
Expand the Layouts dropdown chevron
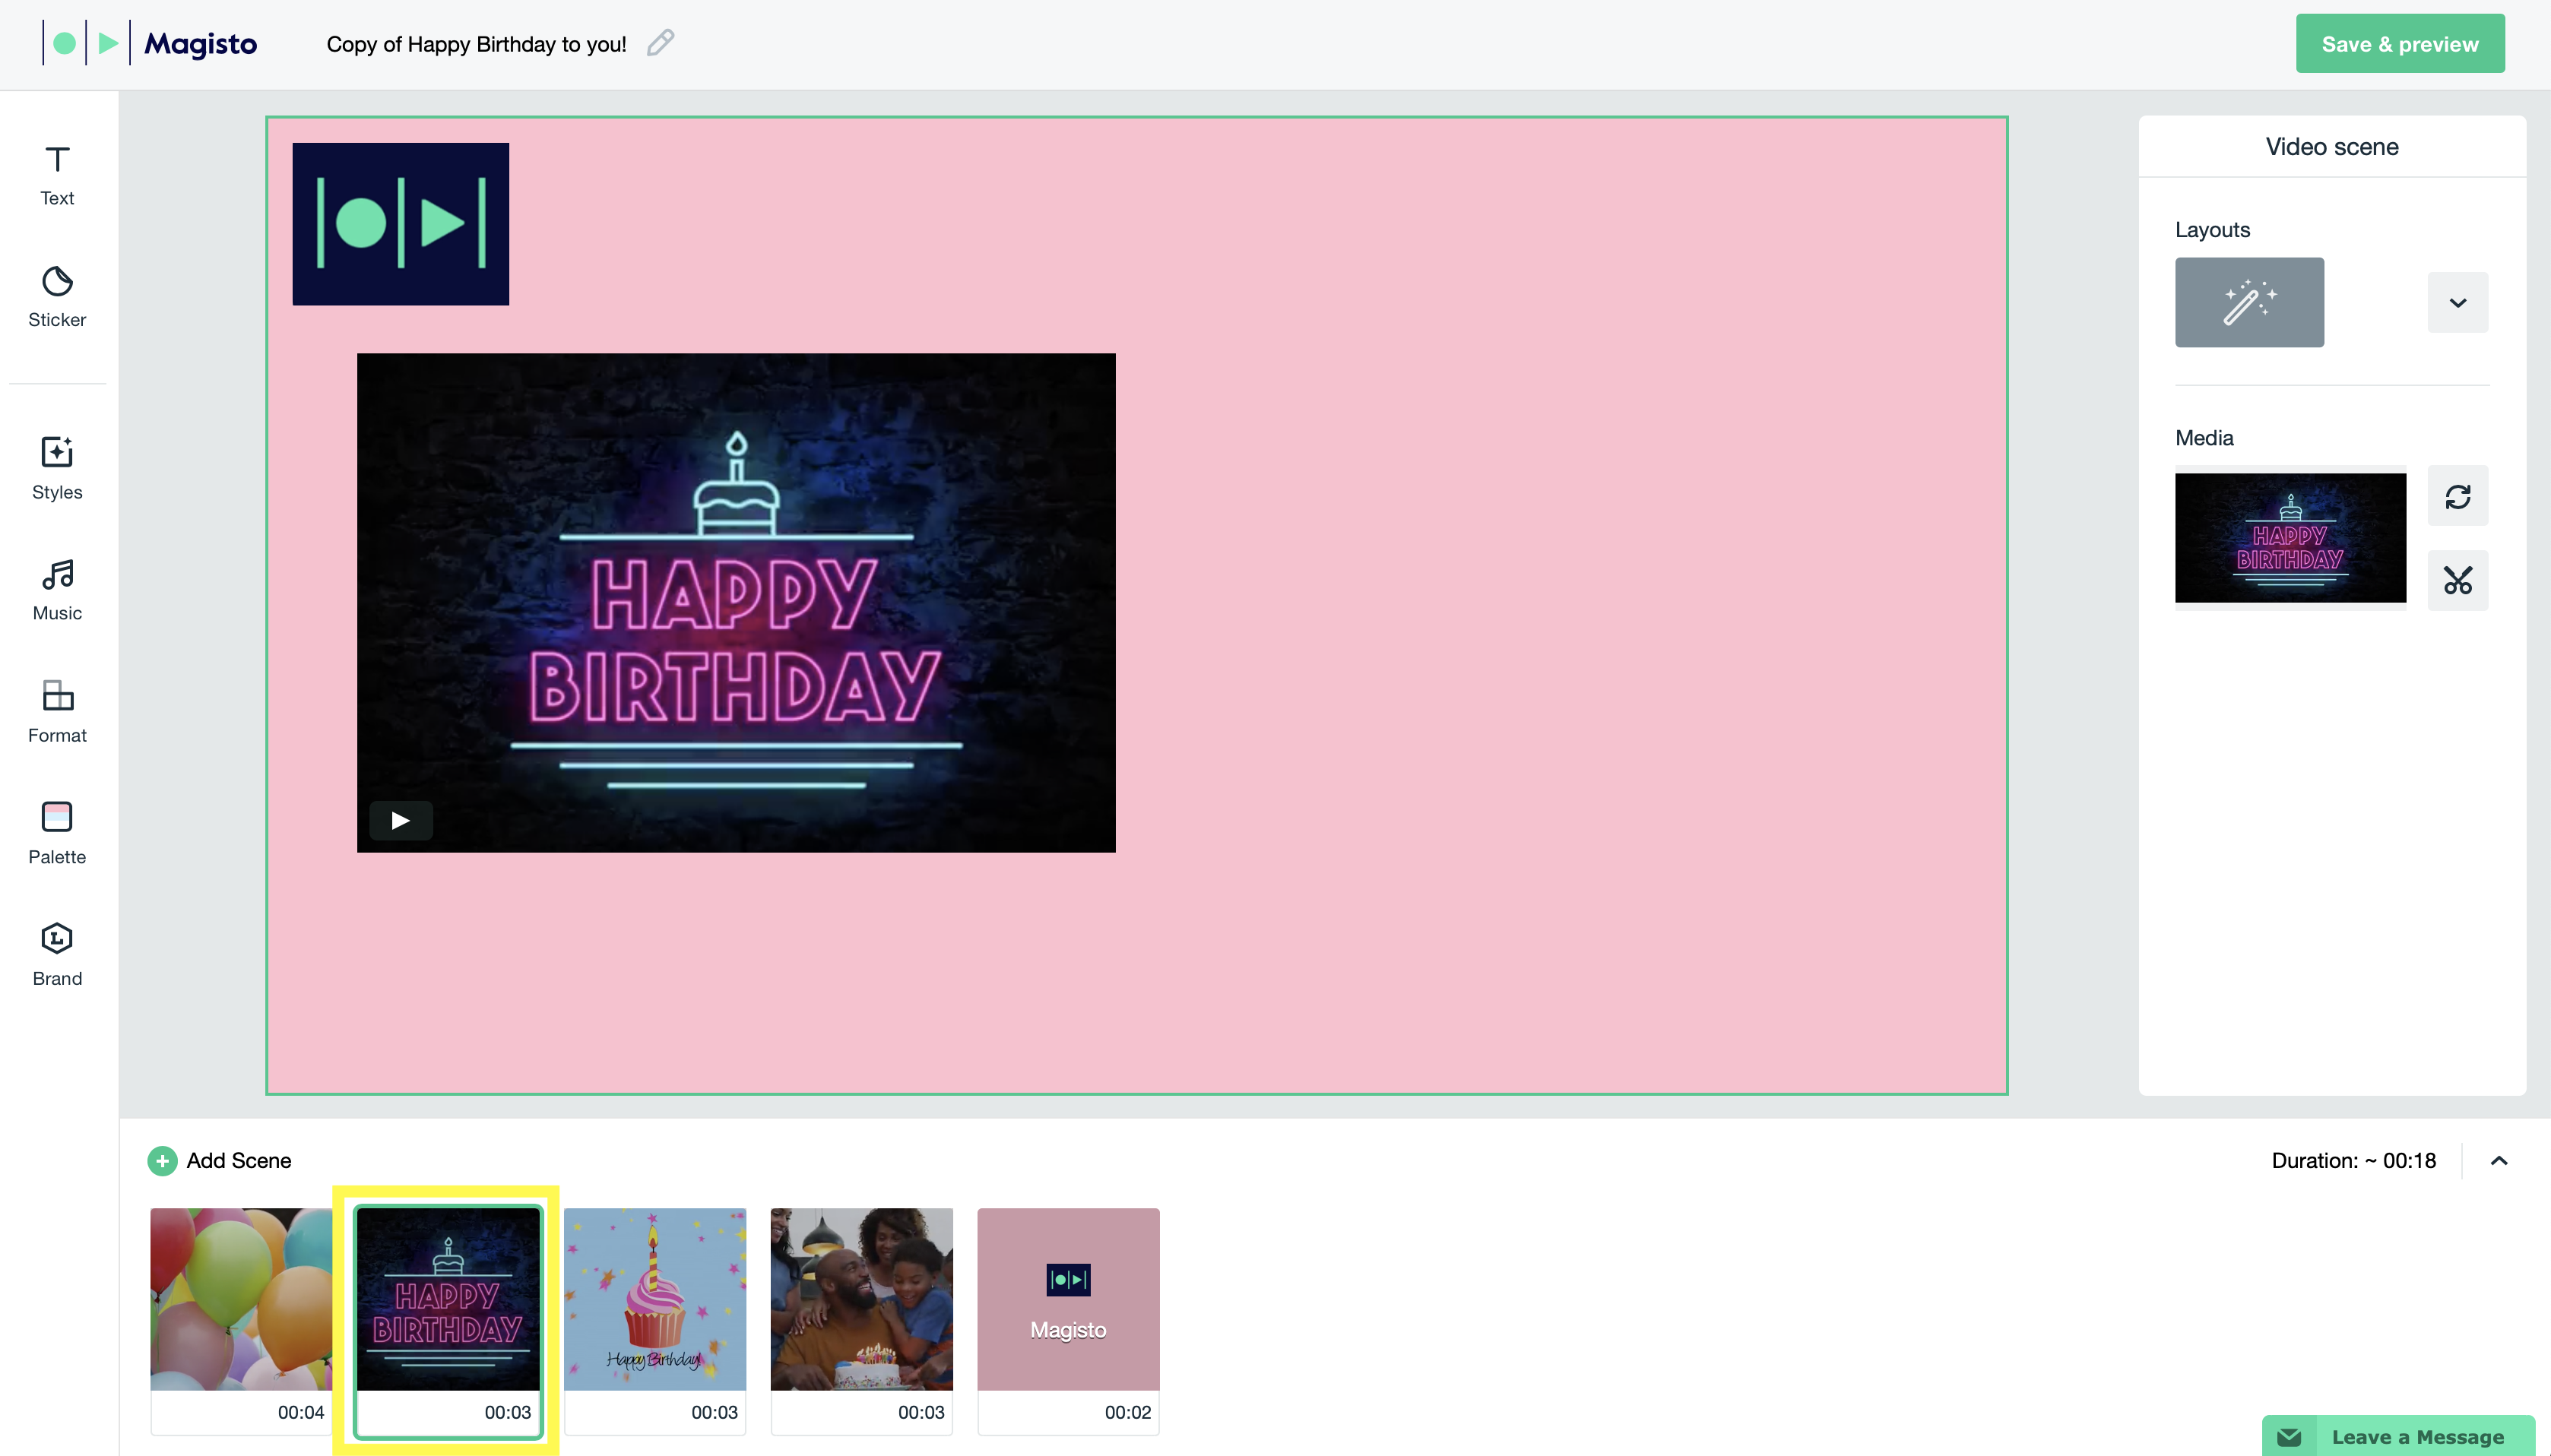tap(2457, 302)
